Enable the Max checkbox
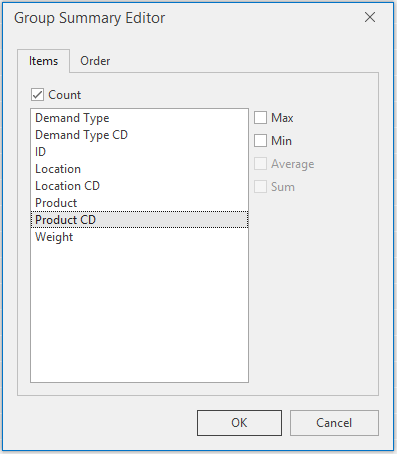The image size is (397, 454). [x=260, y=118]
